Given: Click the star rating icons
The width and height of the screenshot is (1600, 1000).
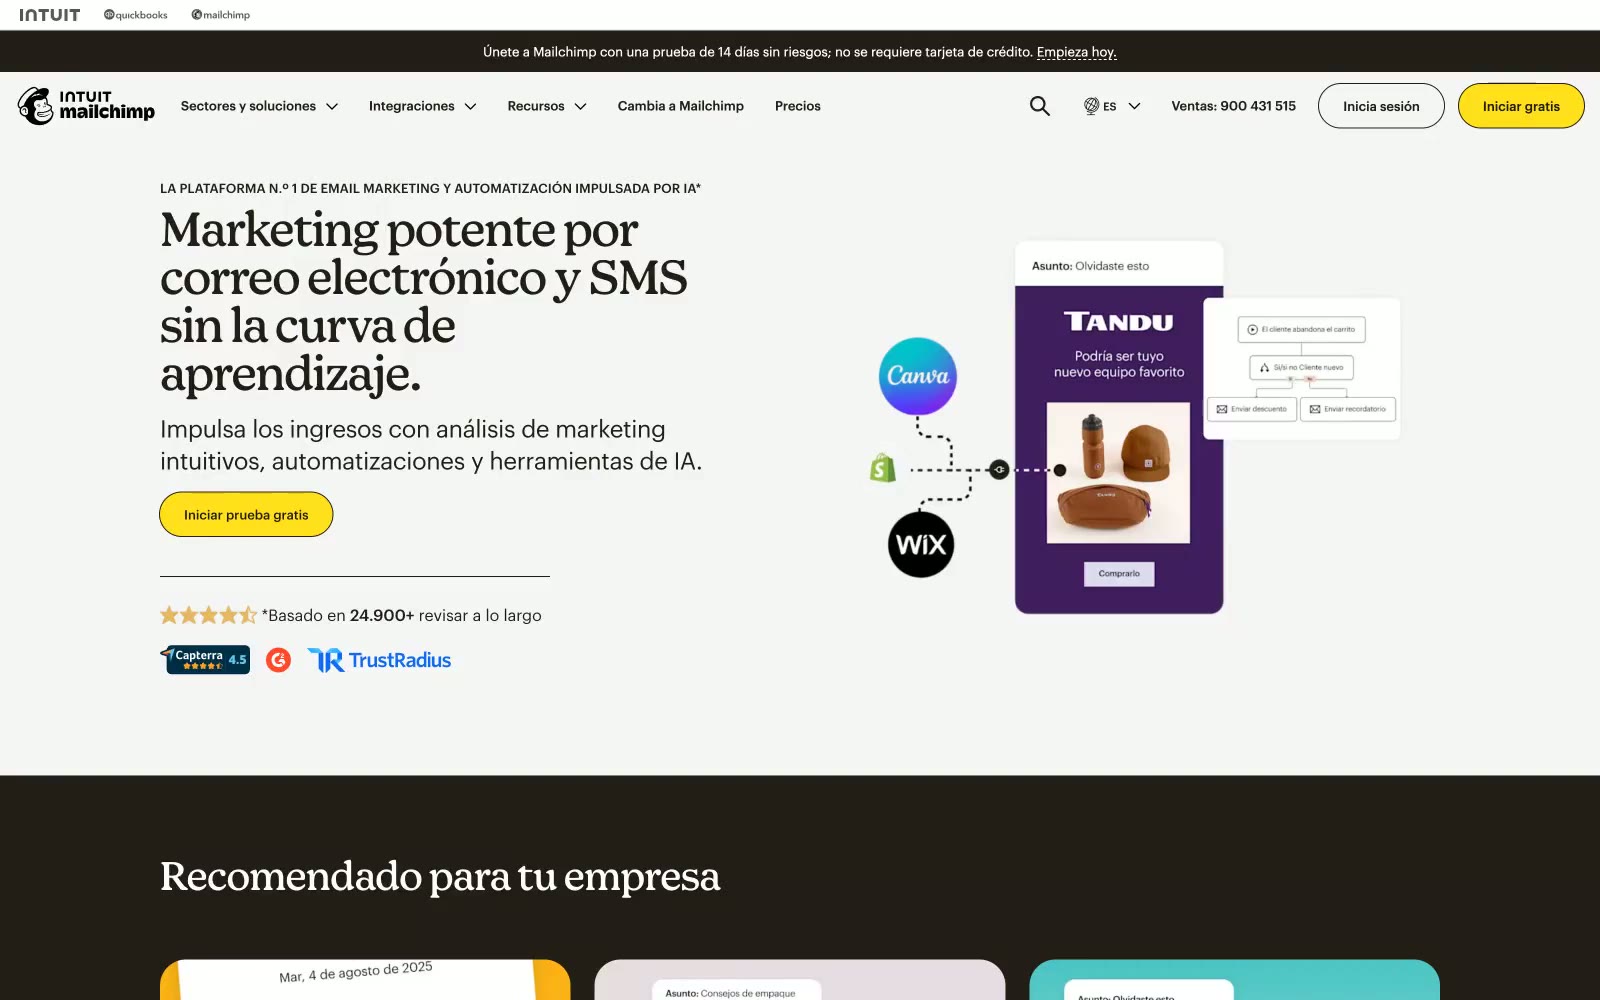Looking at the screenshot, I should point(209,615).
